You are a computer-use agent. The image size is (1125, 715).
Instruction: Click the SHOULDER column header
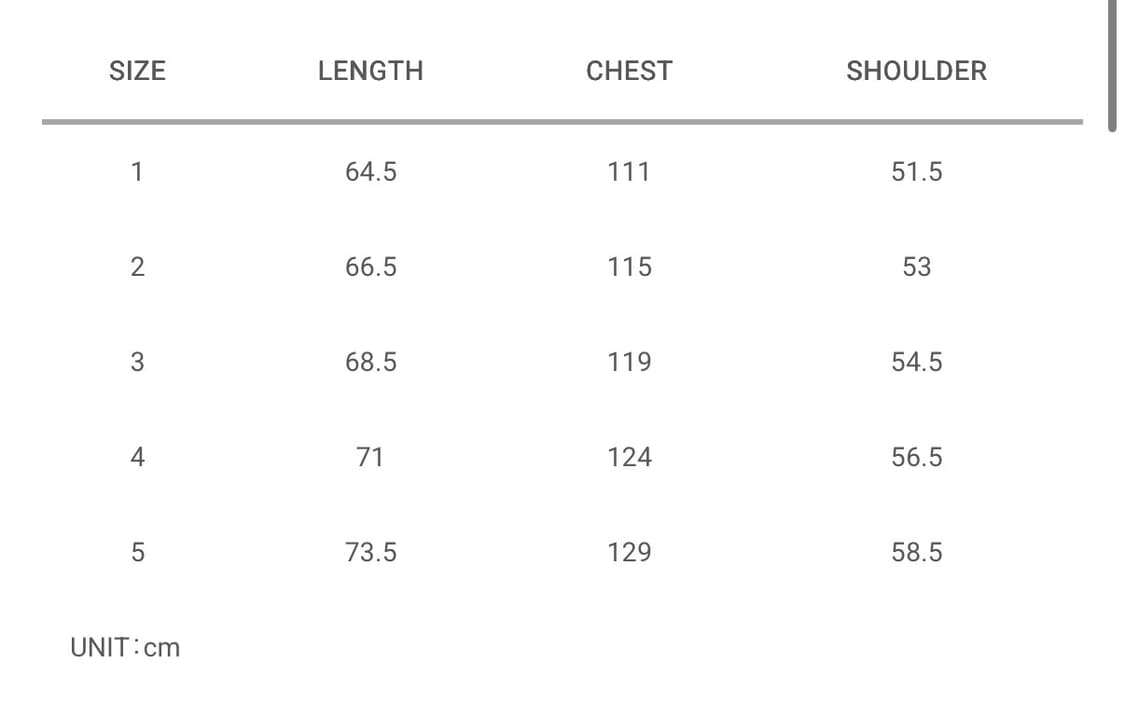coord(916,71)
